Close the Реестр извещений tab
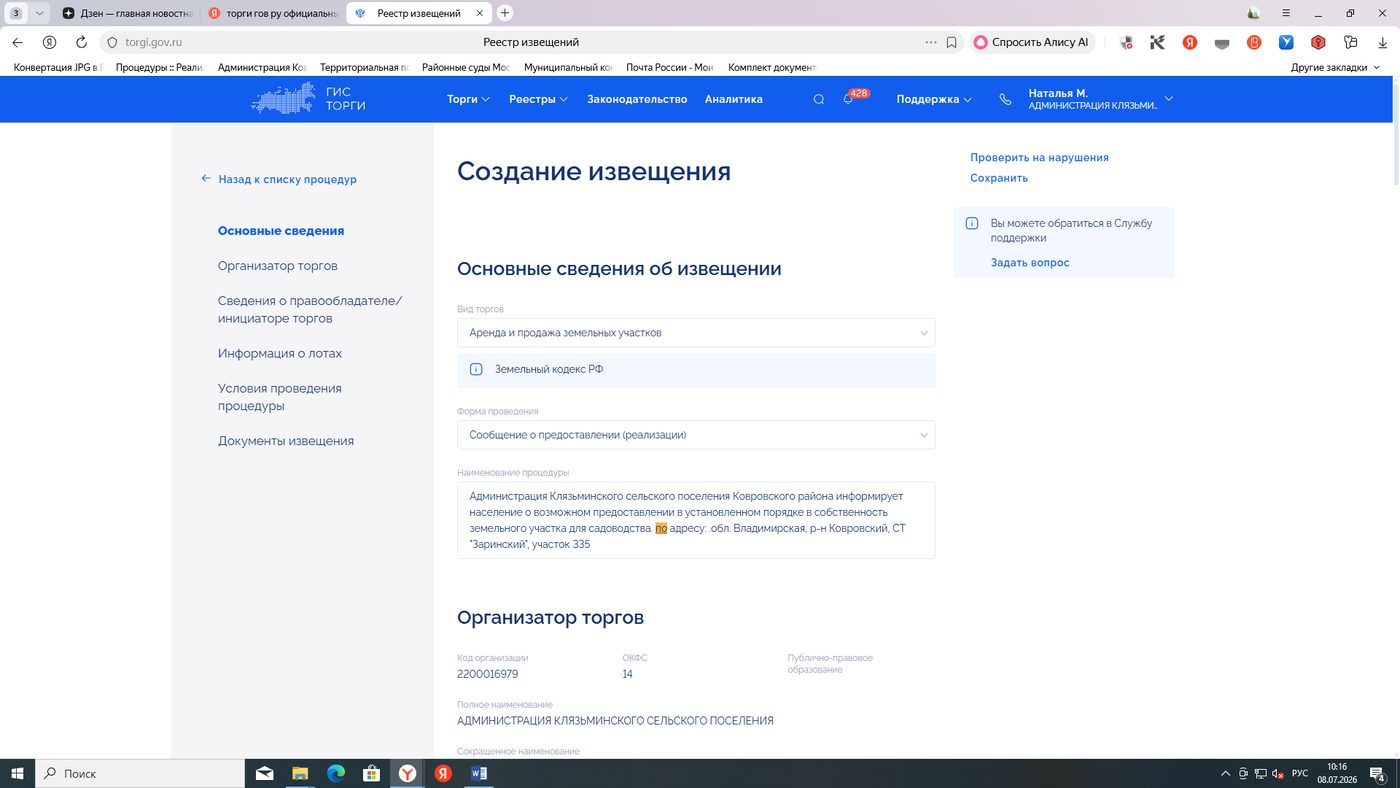Viewport: 1400px width, 788px height. 480,14
